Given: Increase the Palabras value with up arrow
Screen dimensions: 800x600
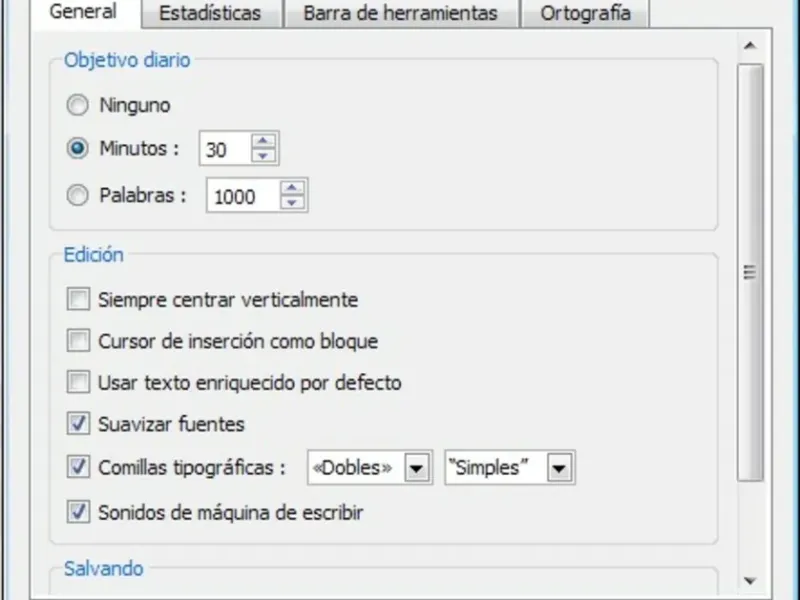Looking at the screenshot, I should 292,188.
